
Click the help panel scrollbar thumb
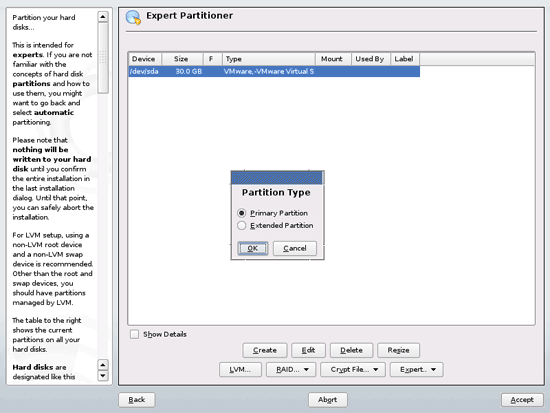(103, 58)
